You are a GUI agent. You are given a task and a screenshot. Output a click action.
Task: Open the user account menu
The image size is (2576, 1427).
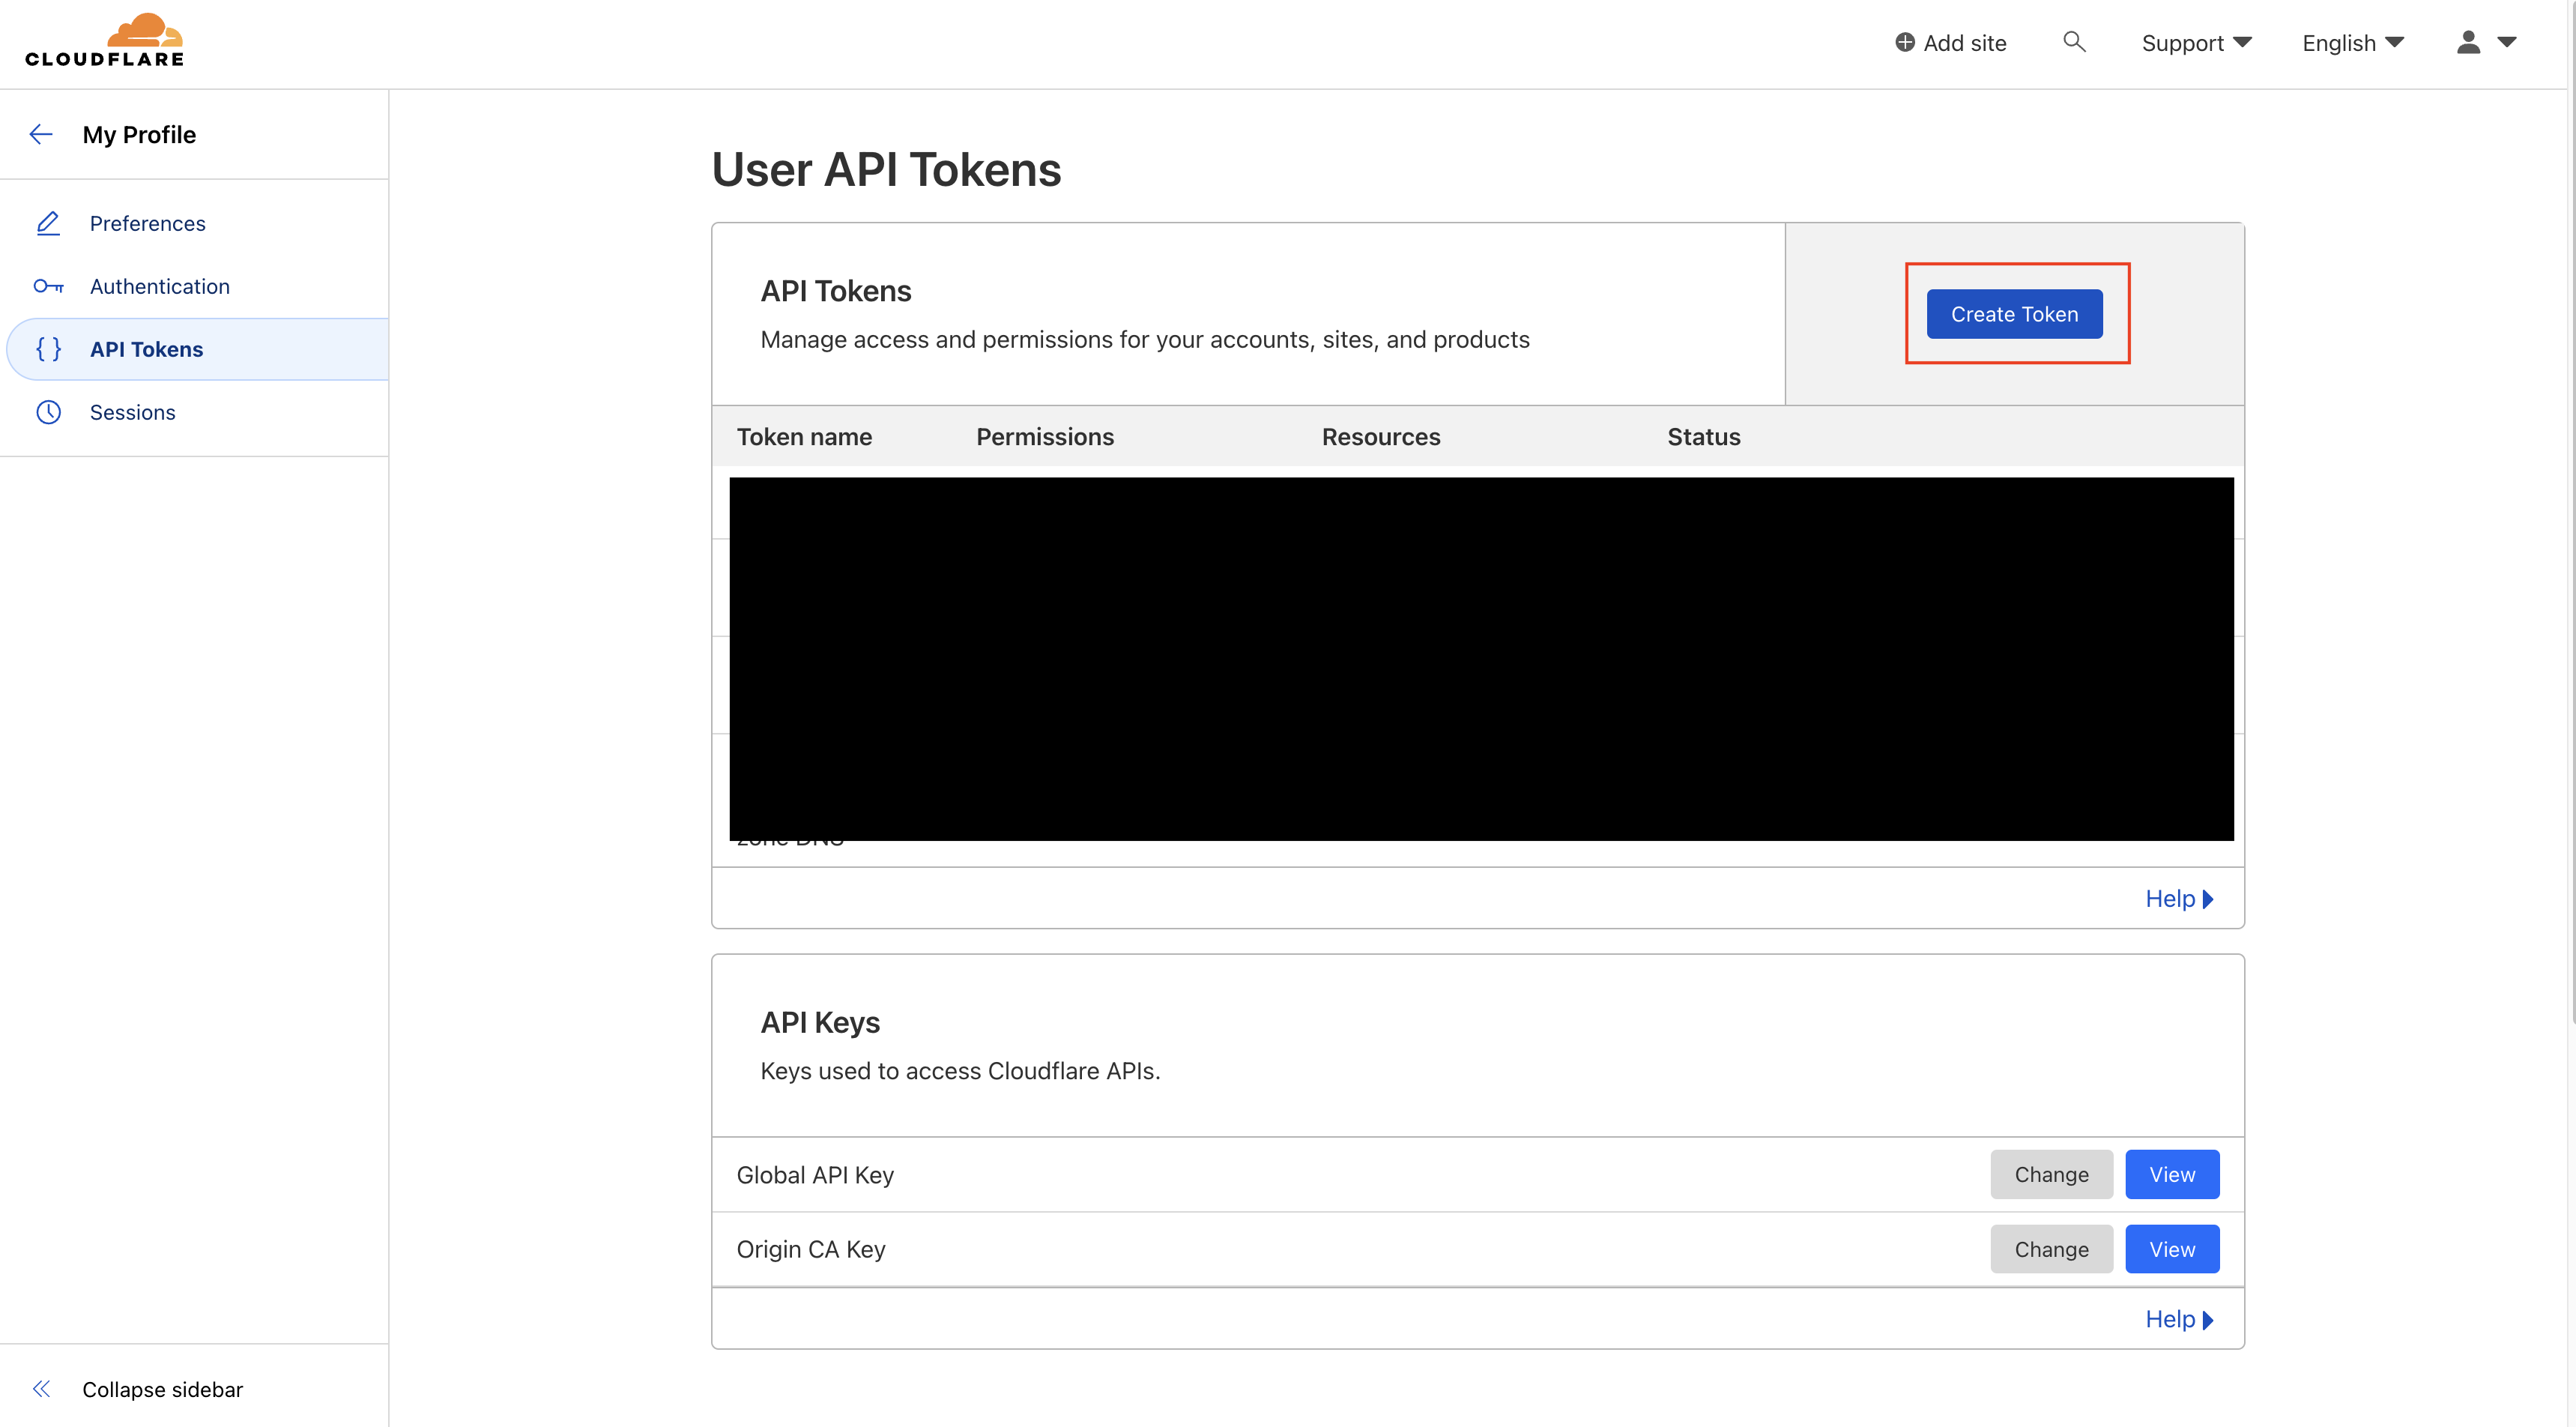pos(2486,42)
